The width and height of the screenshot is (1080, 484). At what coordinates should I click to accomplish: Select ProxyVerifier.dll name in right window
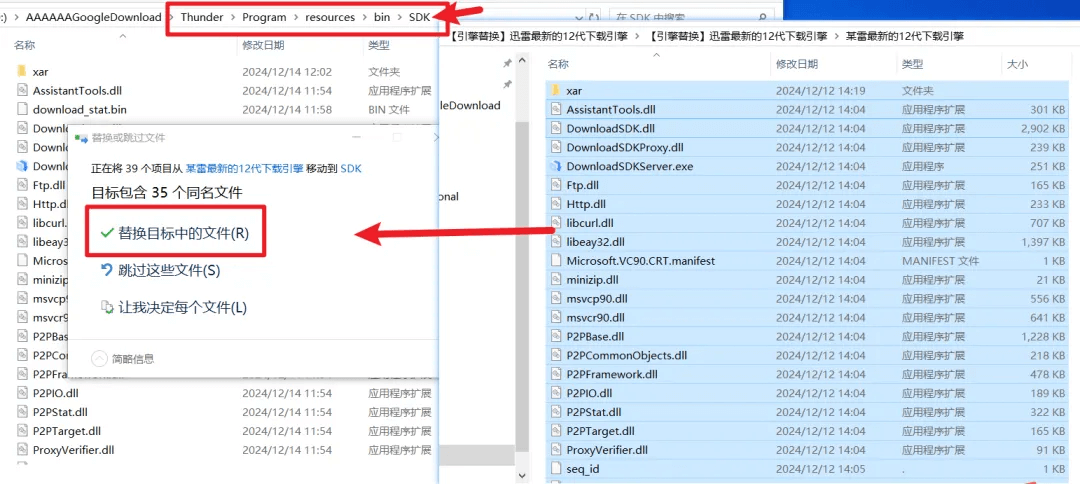point(608,450)
